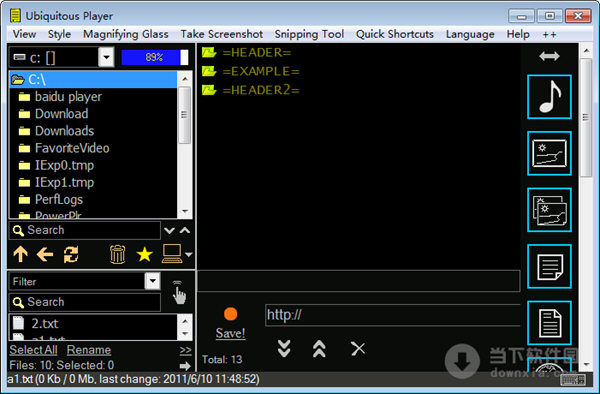
Task: Click the pointing hand icon
Action: (178, 293)
